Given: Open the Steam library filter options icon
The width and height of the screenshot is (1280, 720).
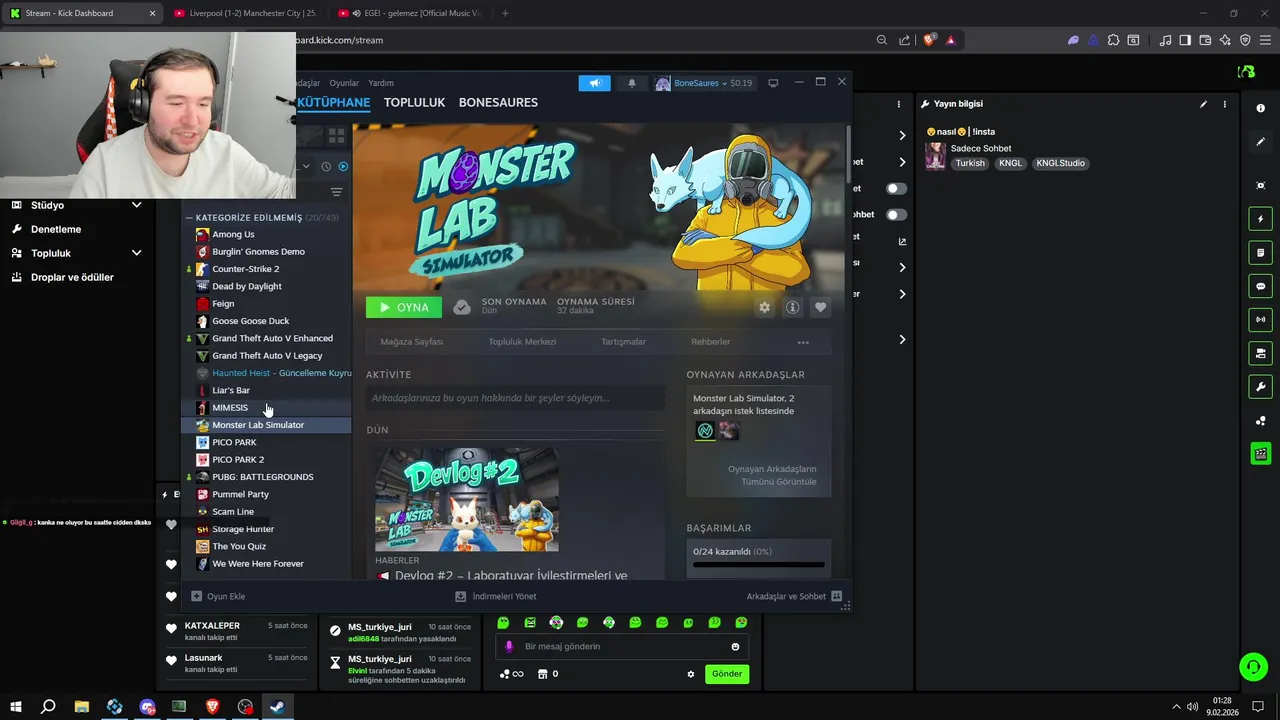Looking at the screenshot, I should tap(336, 192).
